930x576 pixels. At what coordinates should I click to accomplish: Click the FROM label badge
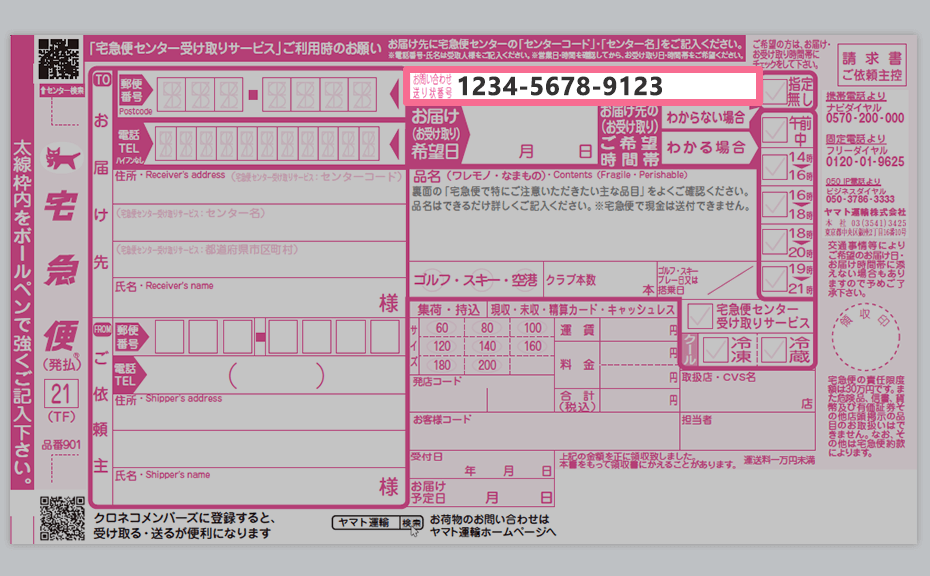coord(101,327)
